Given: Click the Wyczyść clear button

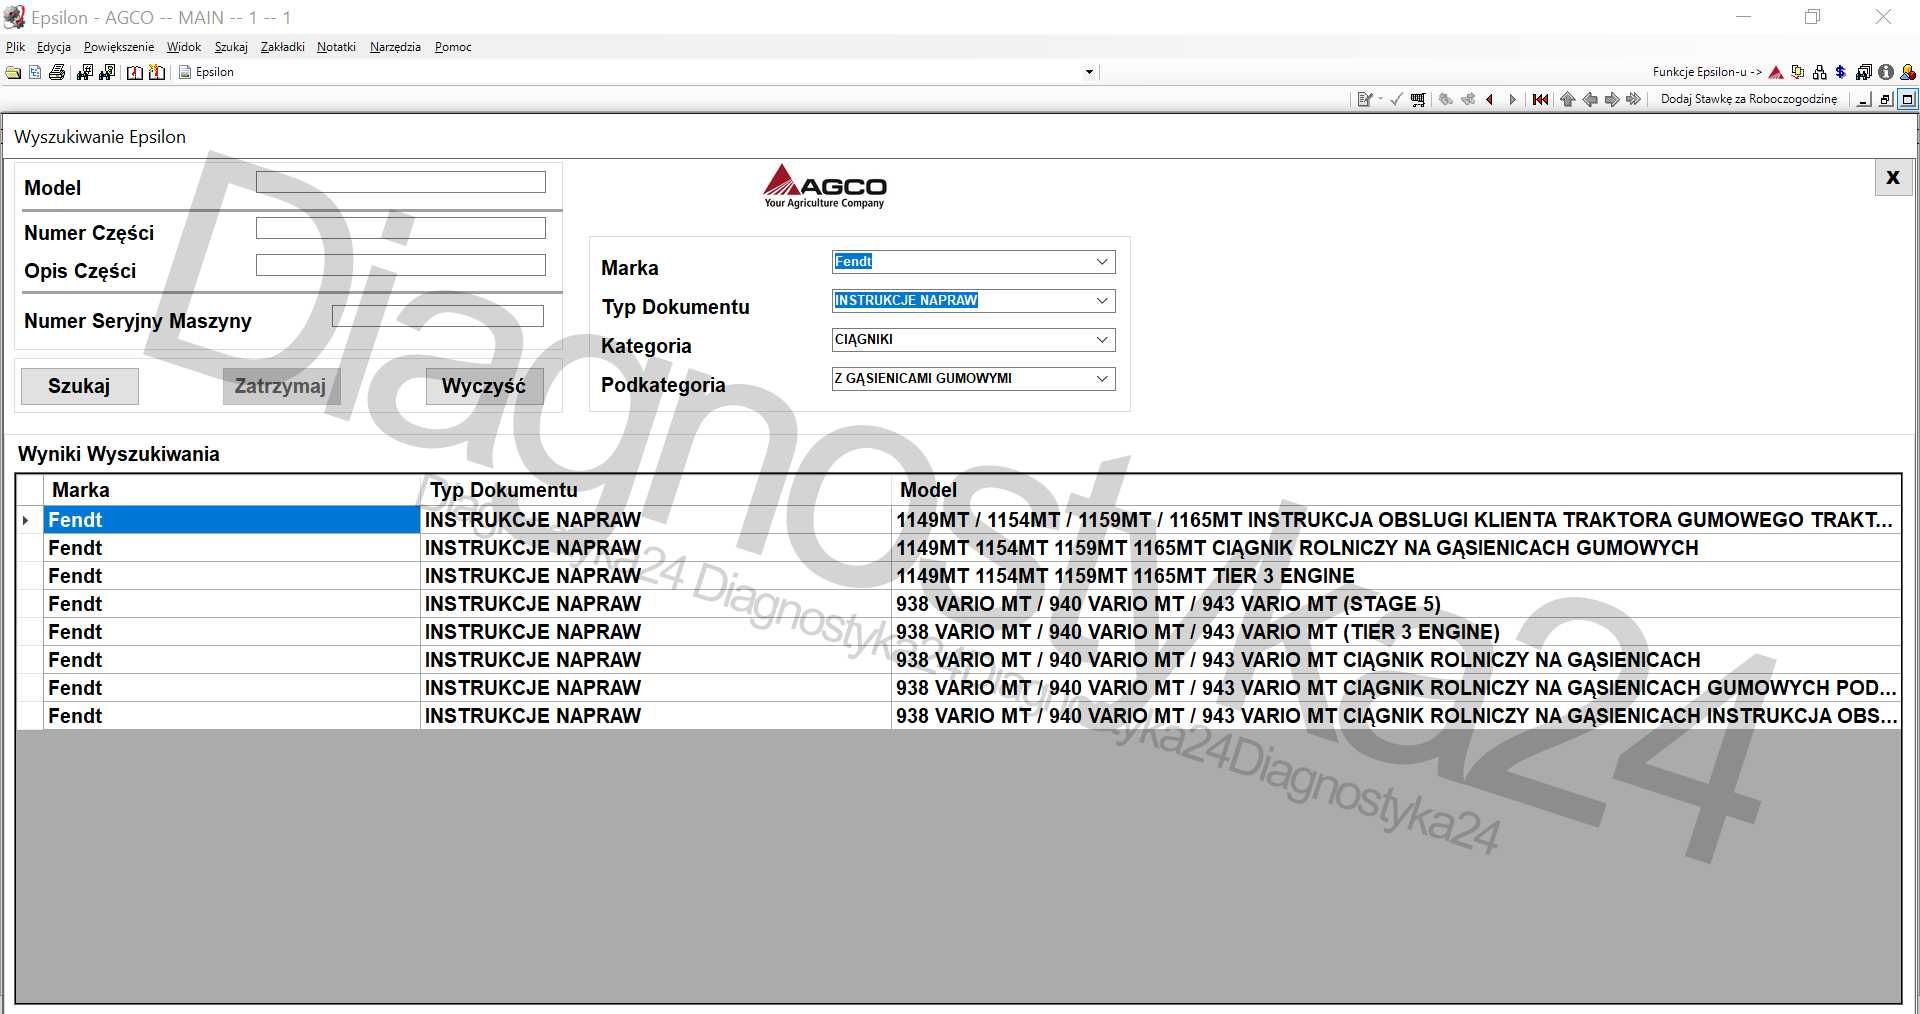Looking at the screenshot, I should 484,386.
